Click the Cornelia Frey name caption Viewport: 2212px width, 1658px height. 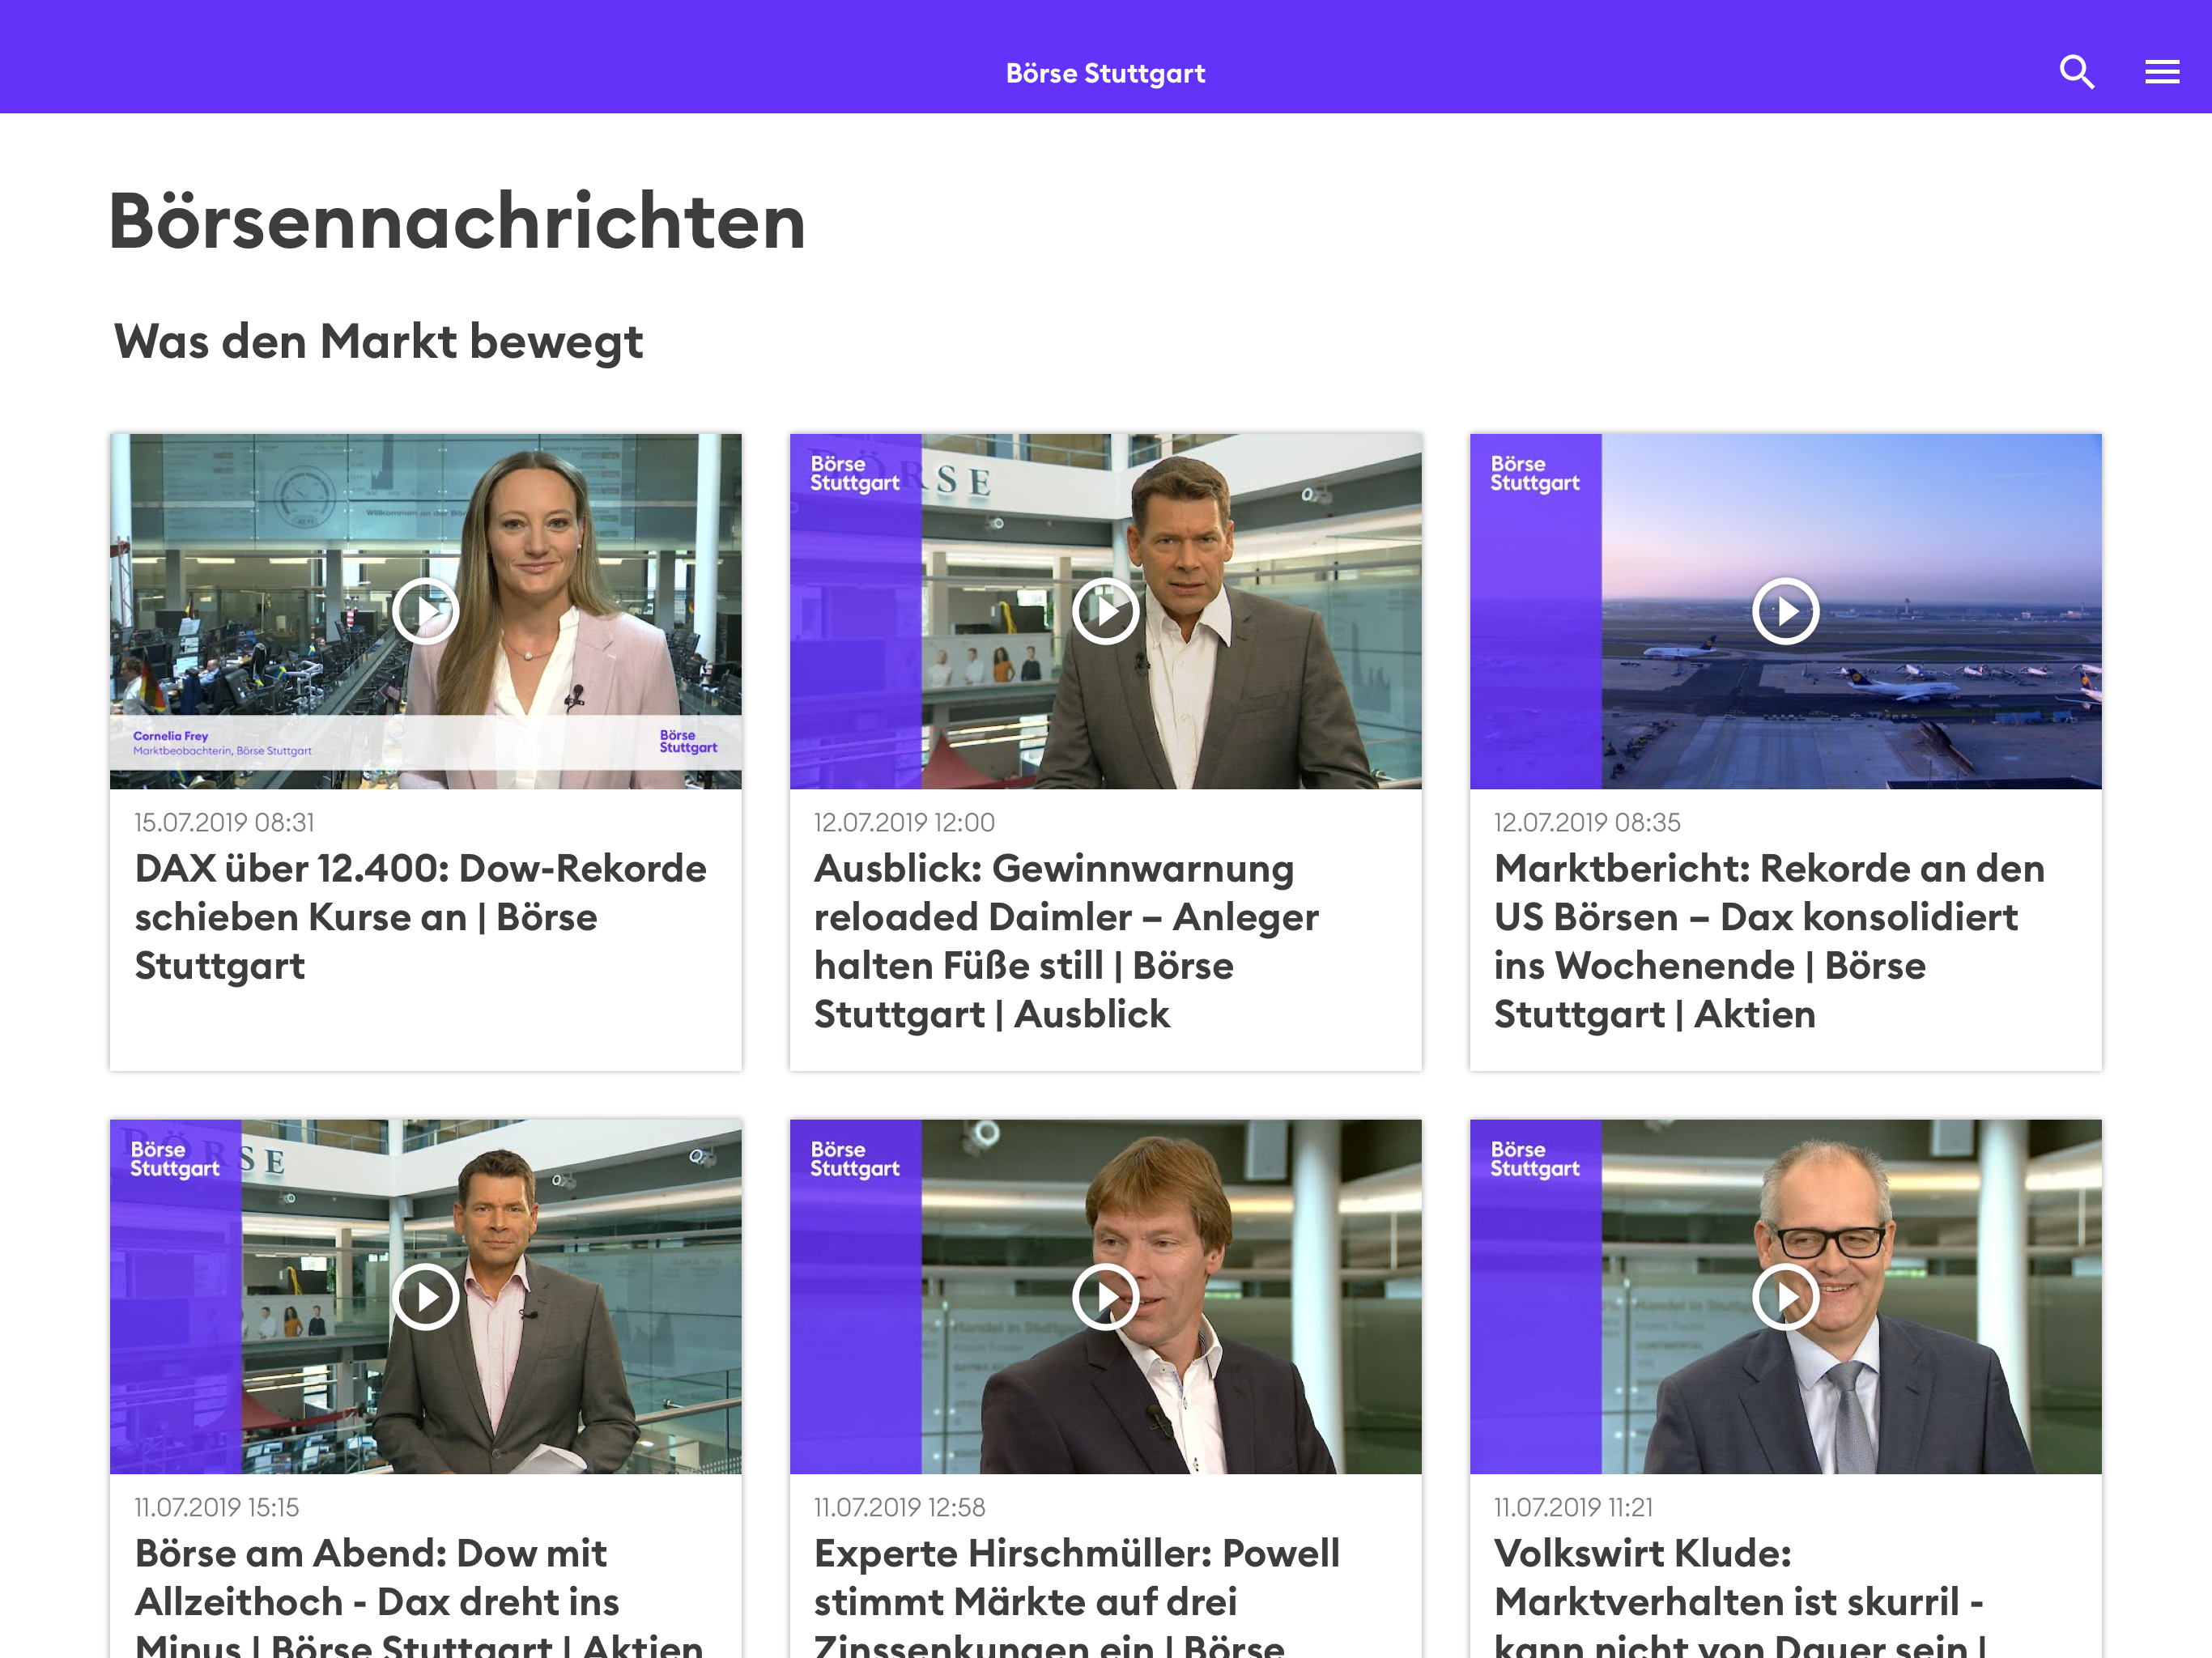pyautogui.click(x=171, y=736)
